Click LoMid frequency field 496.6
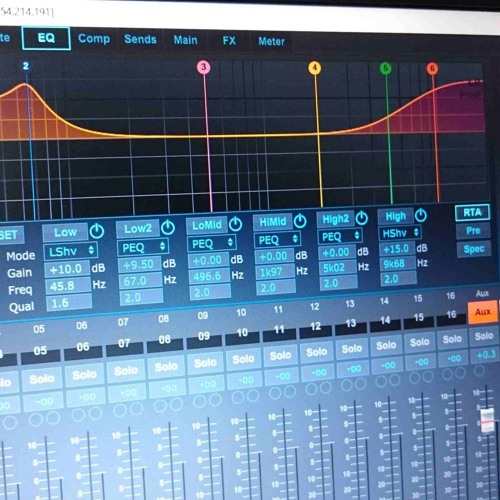Screen dimensions: 500x500 tap(209, 276)
